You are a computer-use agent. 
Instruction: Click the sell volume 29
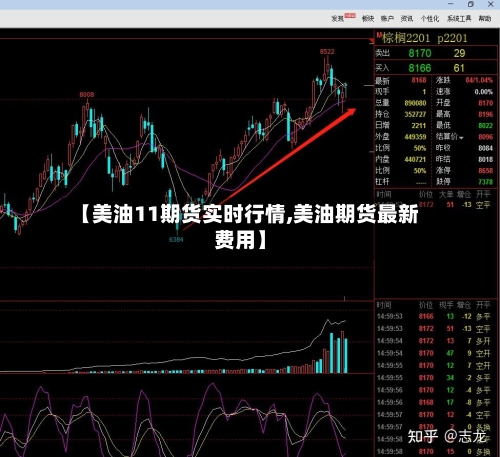[459, 53]
